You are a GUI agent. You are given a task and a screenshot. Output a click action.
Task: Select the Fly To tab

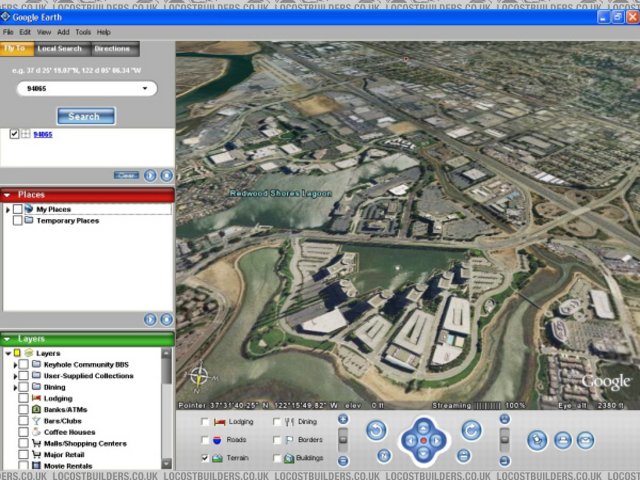point(15,49)
